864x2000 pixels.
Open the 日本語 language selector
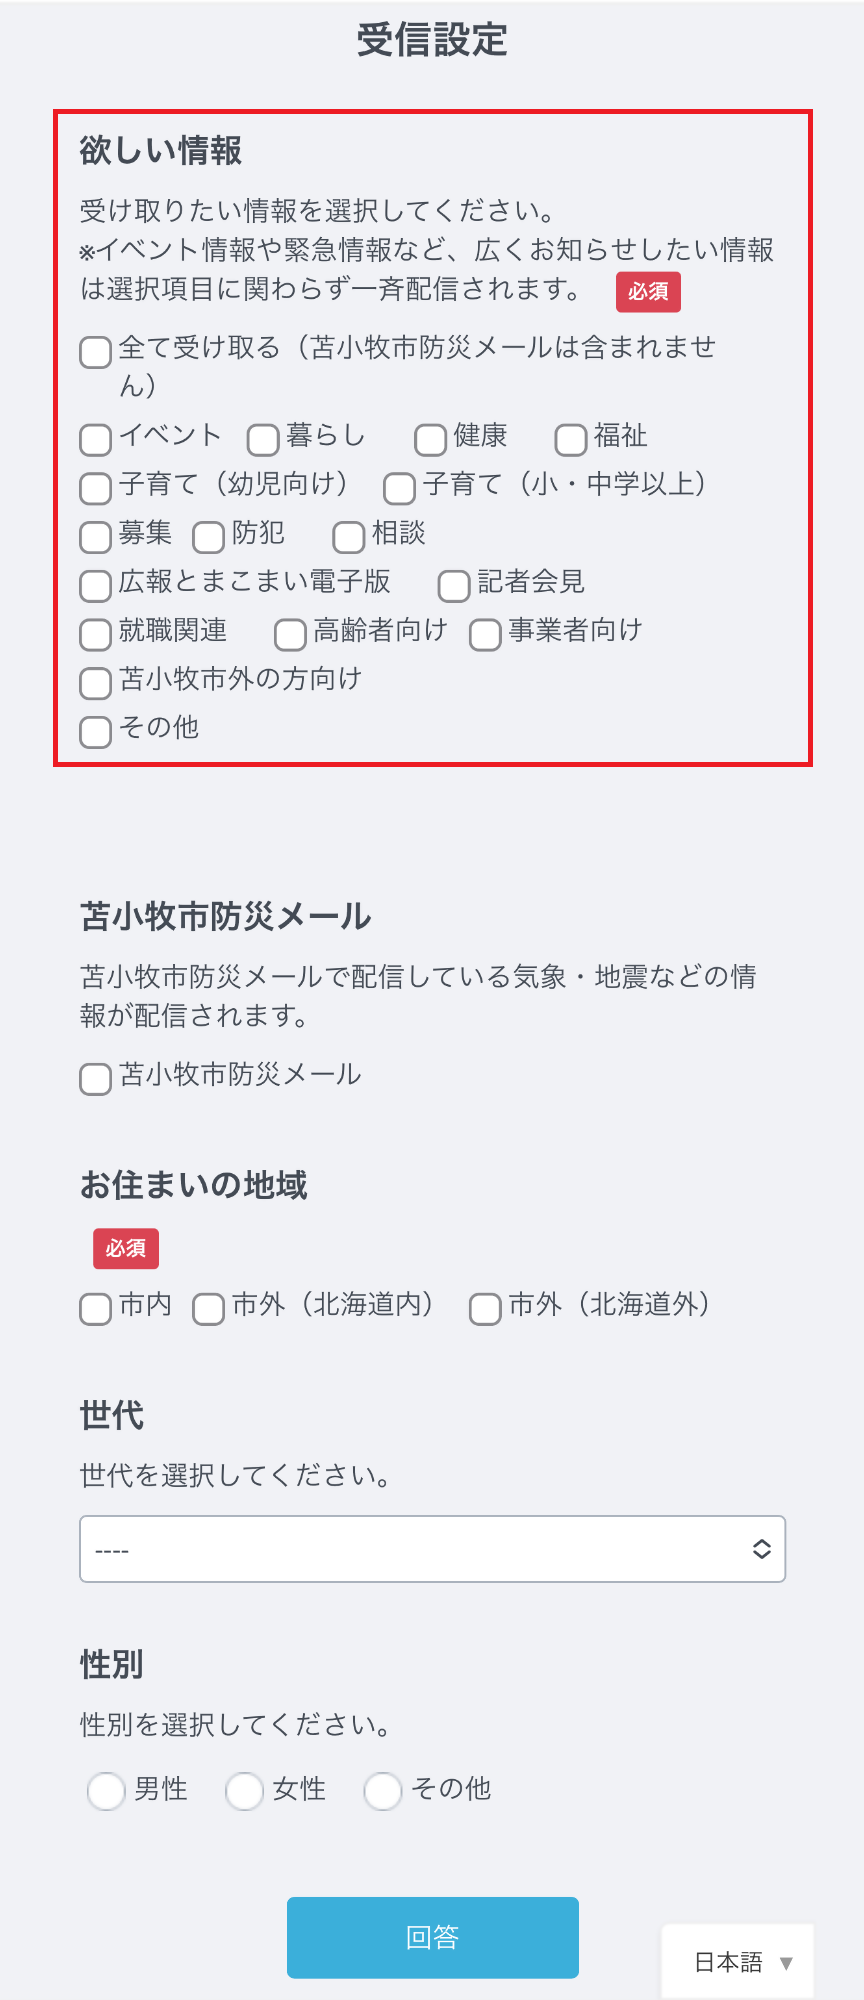pyautogui.click(x=742, y=1962)
